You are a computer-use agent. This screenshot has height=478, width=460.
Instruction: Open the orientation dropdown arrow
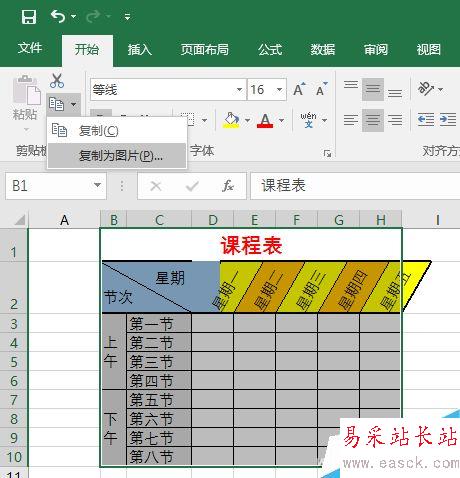pyautogui.click(x=440, y=89)
